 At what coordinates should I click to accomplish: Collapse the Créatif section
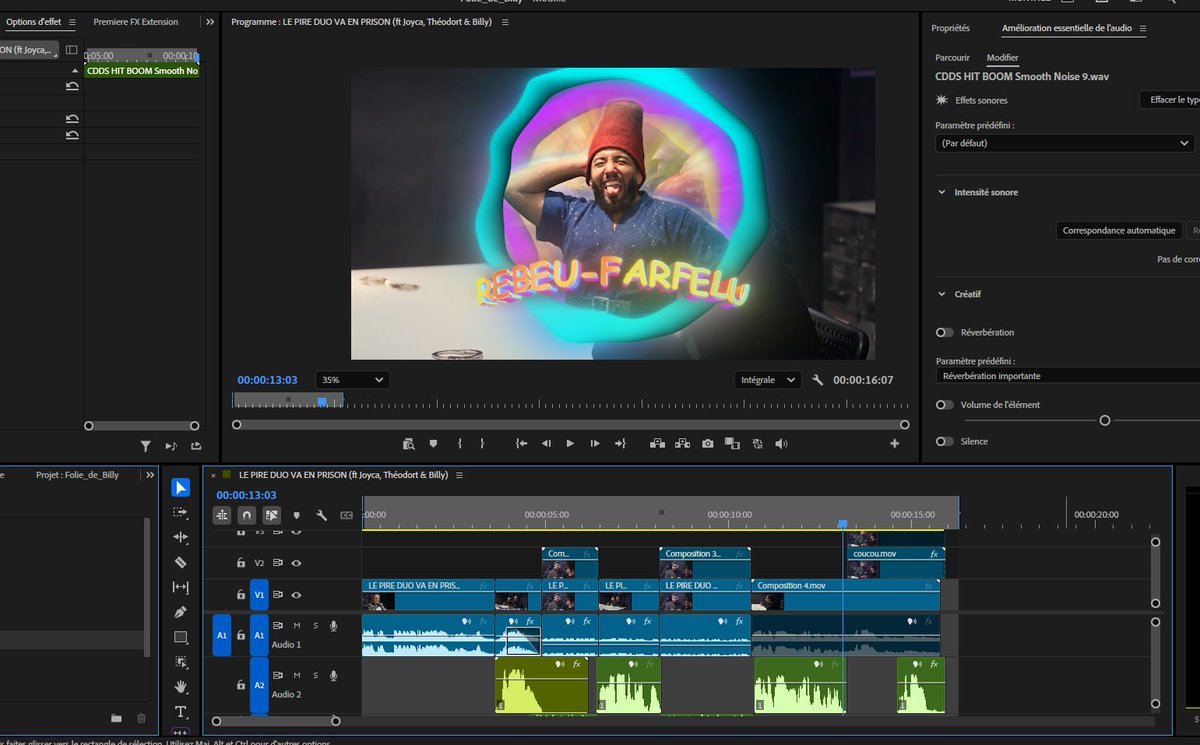(x=942, y=294)
